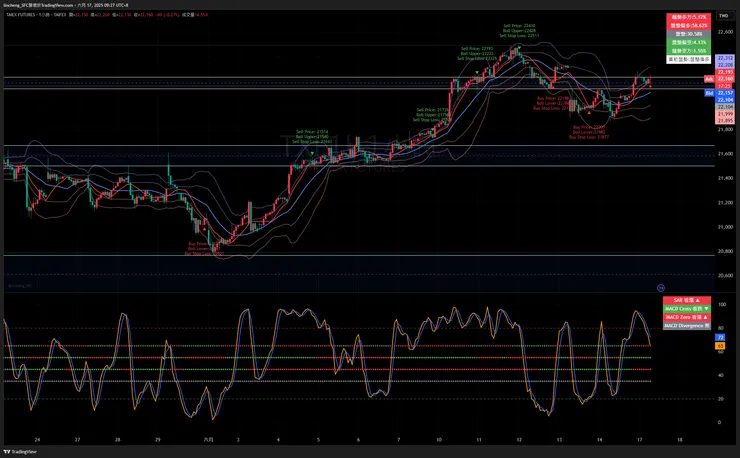Click the pink 21,999 price label
740x458 pixels.
click(x=725, y=114)
